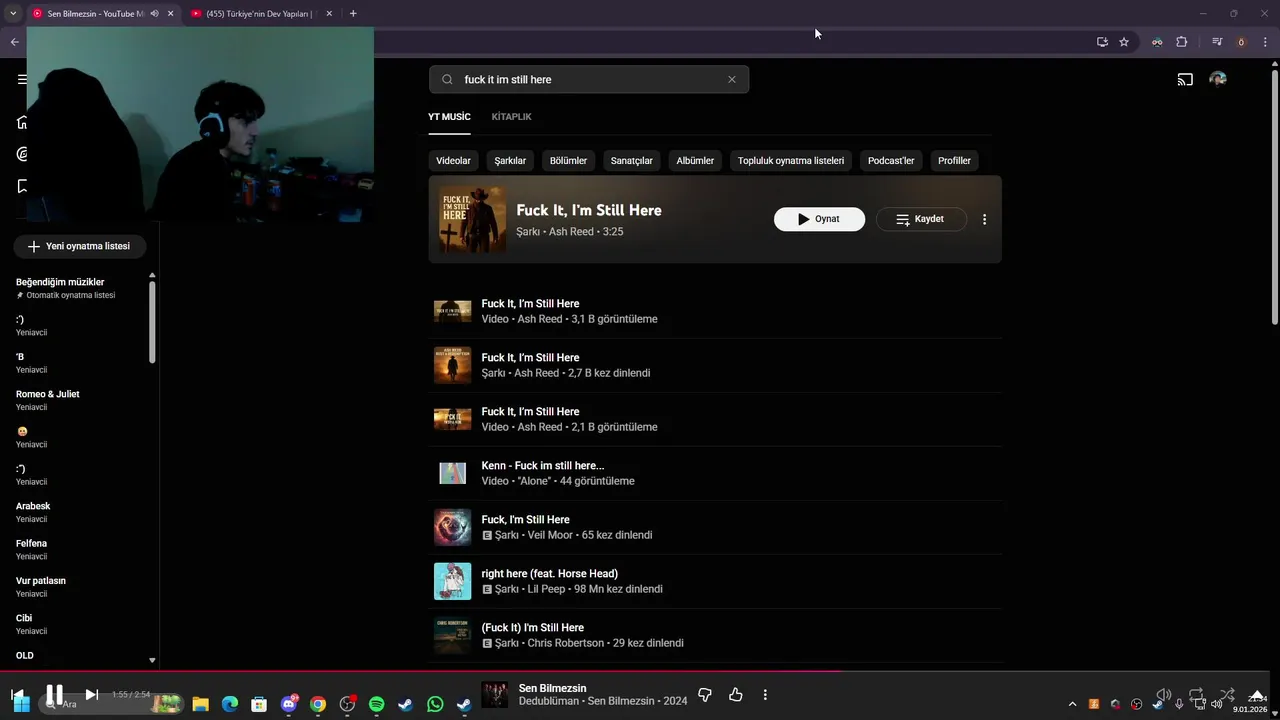Screen dimensions: 1280x720
Task: Click sidebar playlist scroll down arrow
Action: coord(152,660)
